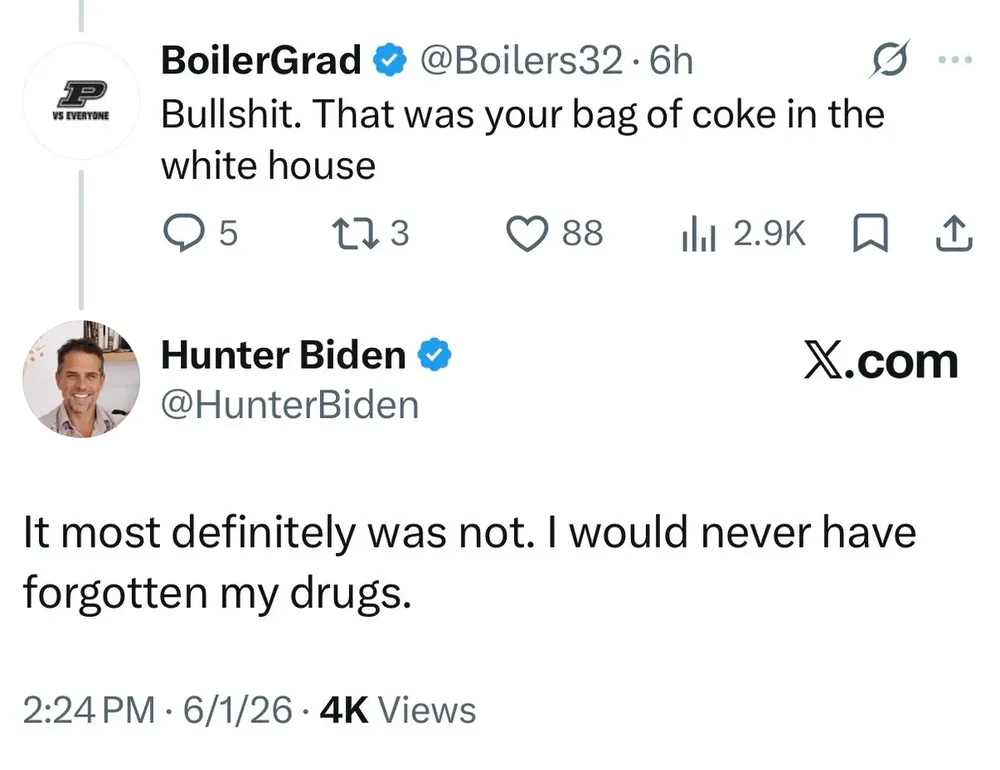This screenshot has height=770, width=1000.
Task: Open the @HunterBiden handle link
Action: click(x=290, y=405)
